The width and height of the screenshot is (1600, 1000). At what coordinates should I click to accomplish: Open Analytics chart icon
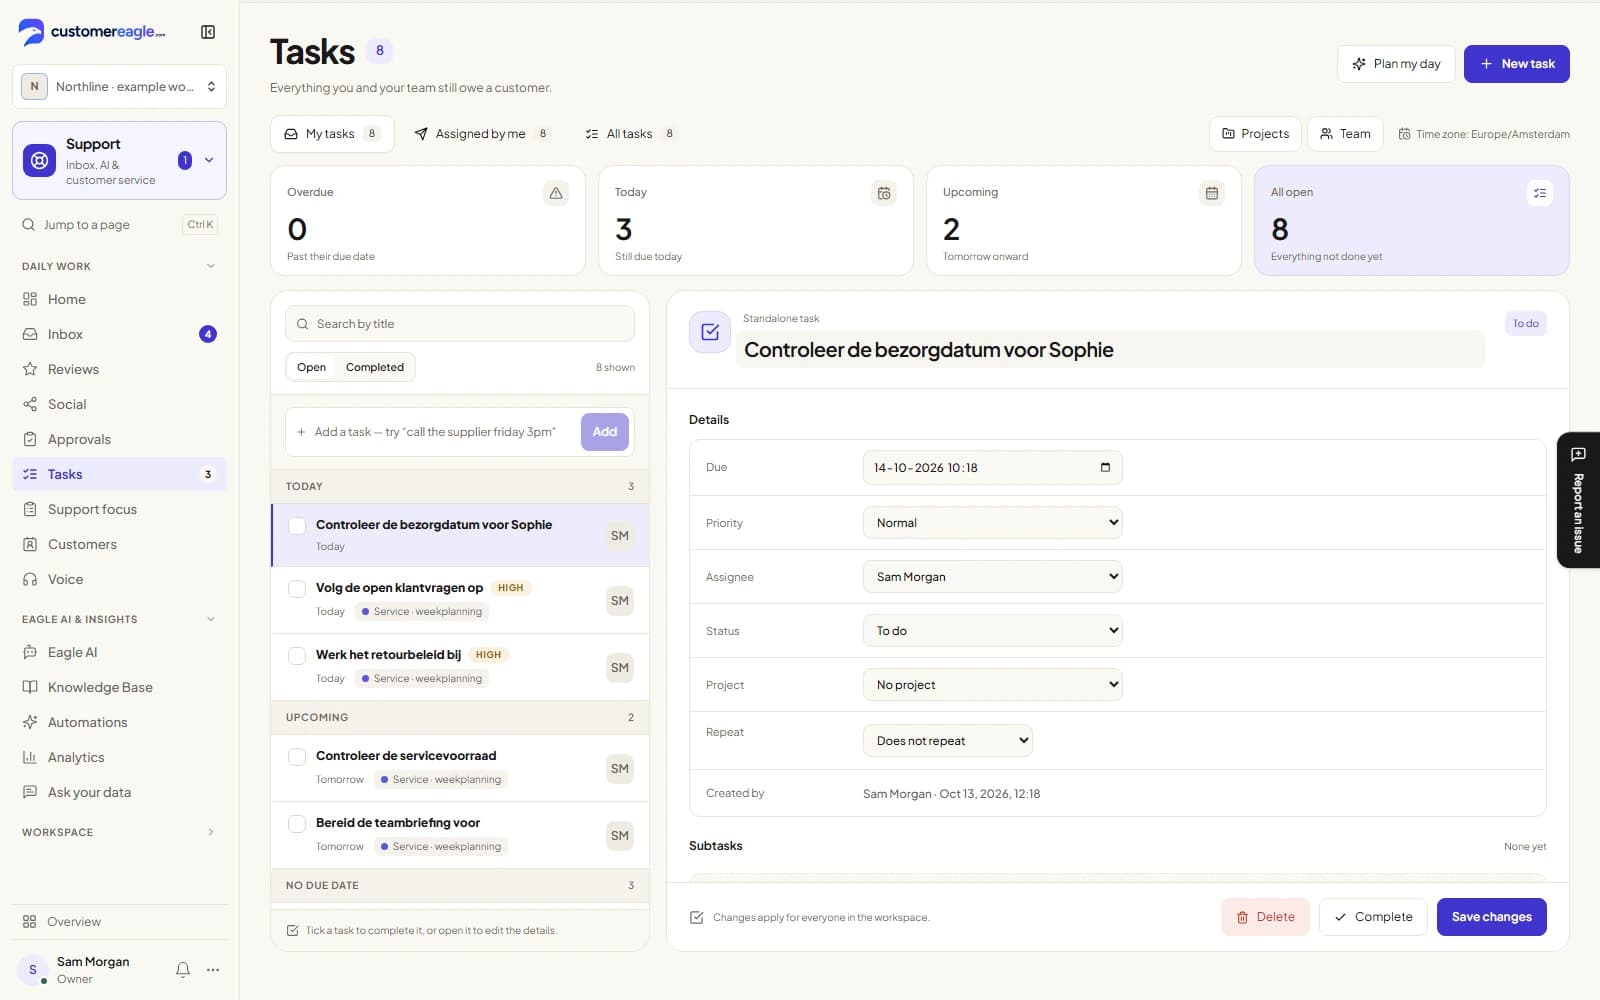click(x=30, y=757)
